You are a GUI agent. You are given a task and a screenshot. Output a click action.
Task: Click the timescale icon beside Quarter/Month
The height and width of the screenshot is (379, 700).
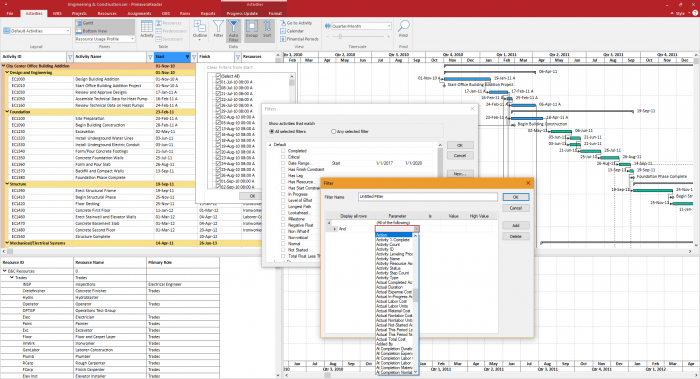[x=328, y=26]
